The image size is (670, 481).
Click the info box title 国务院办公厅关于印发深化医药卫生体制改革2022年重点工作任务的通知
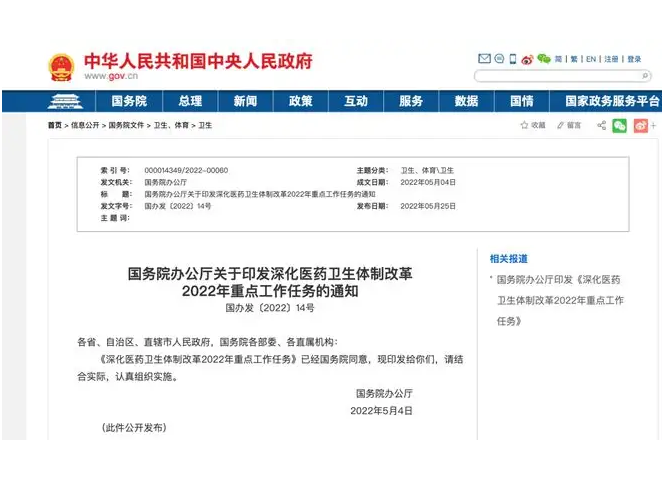pos(260,194)
